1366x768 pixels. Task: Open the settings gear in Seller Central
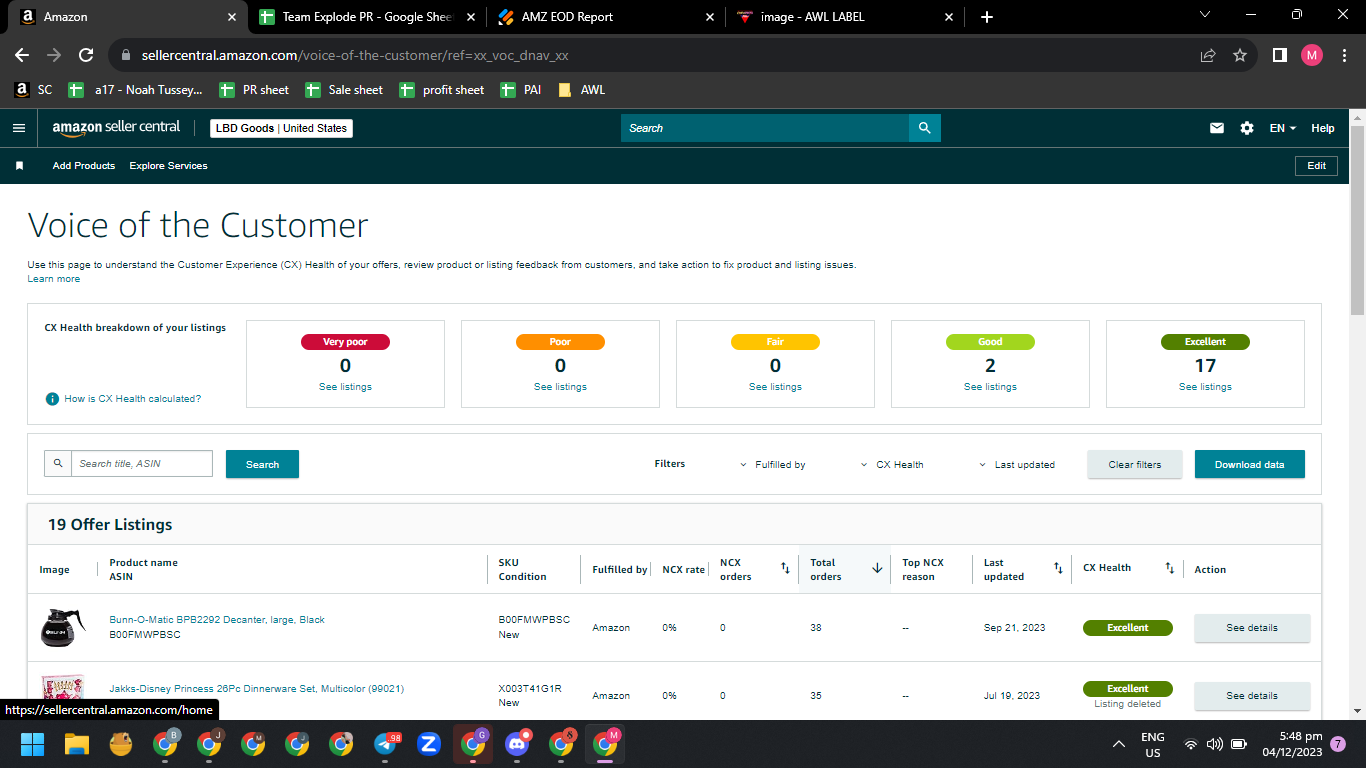pyautogui.click(x=1247, y=128)
